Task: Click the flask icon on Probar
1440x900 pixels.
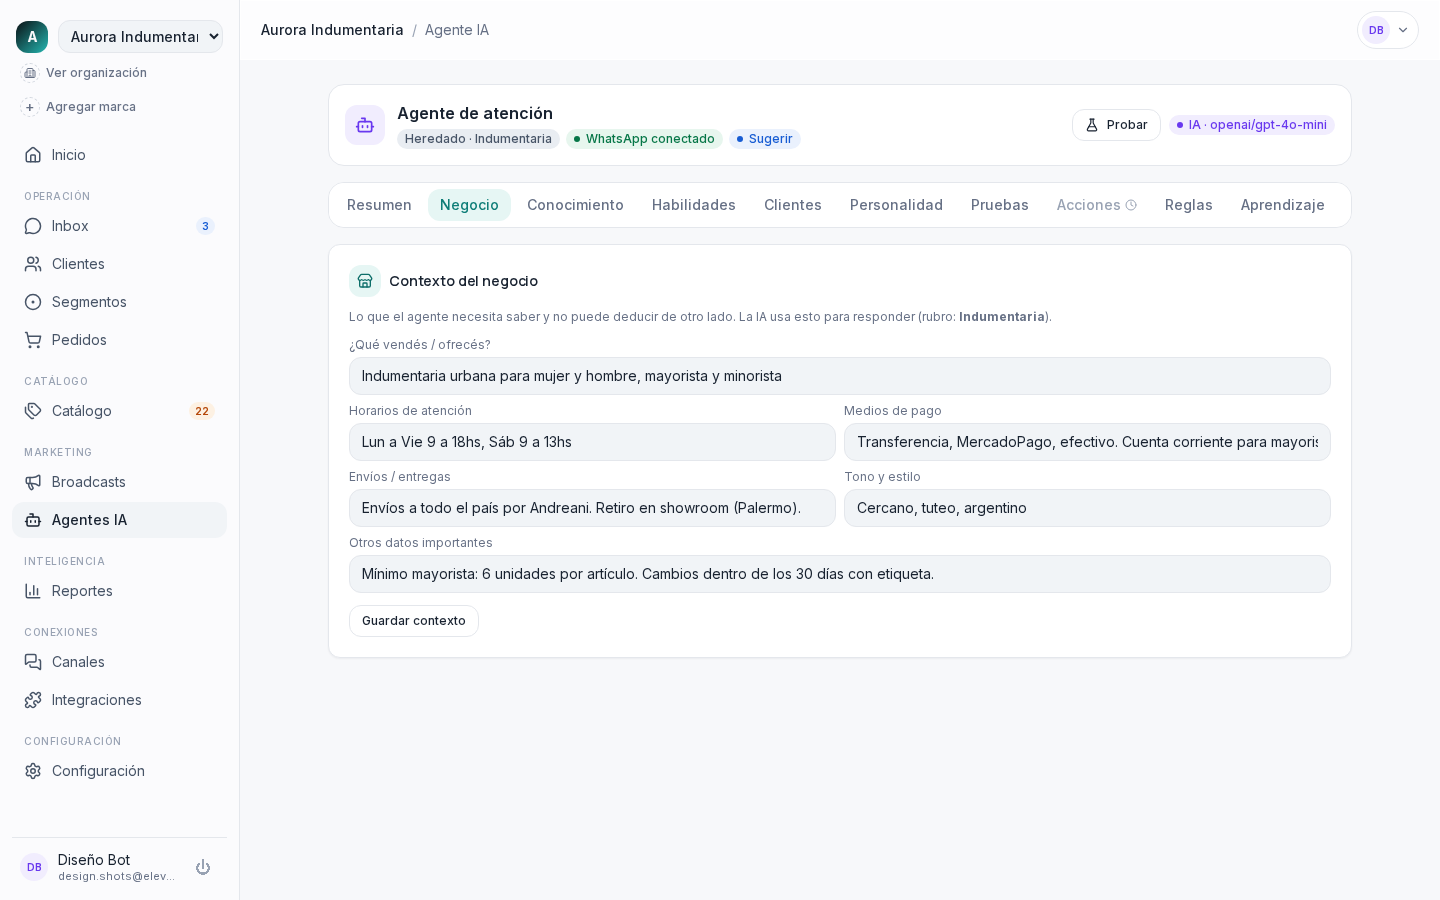Action: click(x=1092, y=125)
